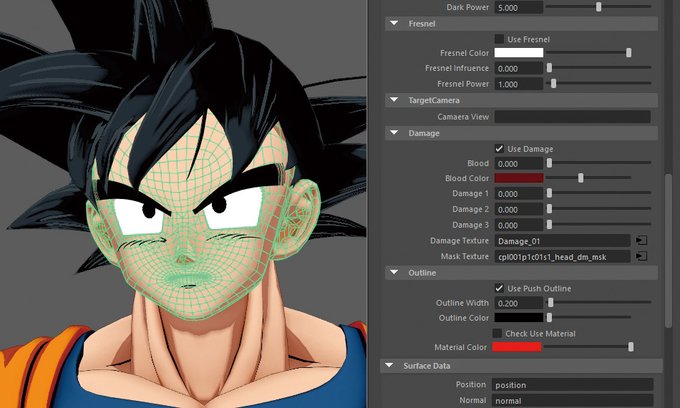Open the black Outline Color swatch

click(519, 318)
